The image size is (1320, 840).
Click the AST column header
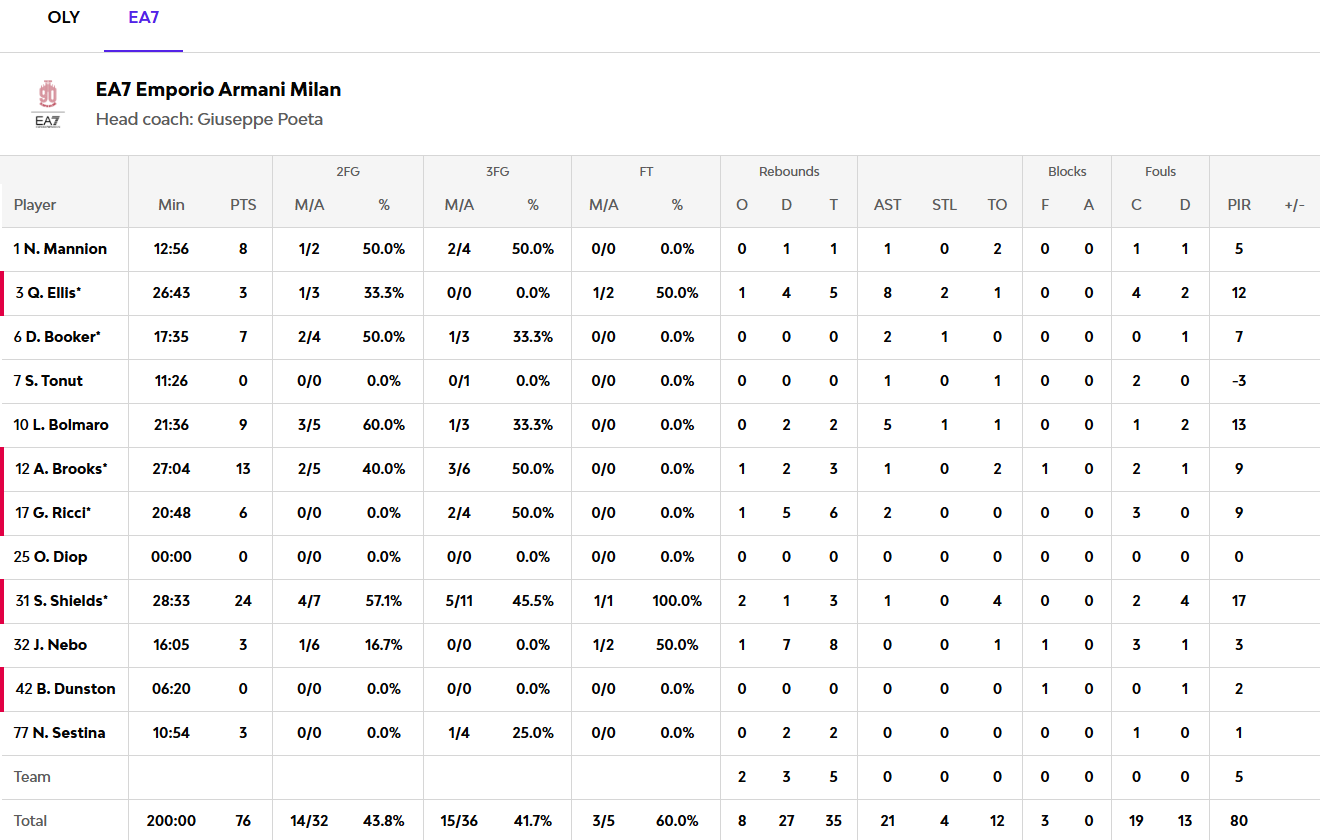[x=887, y=205]
